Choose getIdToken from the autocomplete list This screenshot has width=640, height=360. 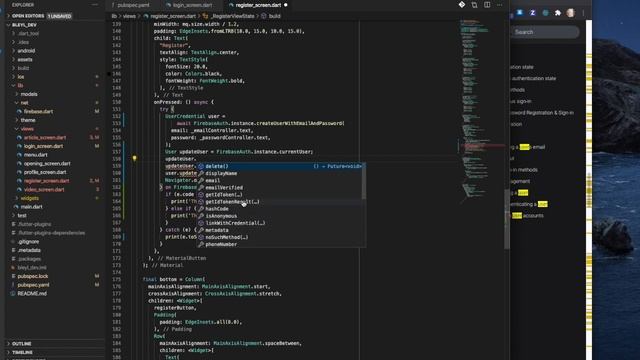click(280, 195)
